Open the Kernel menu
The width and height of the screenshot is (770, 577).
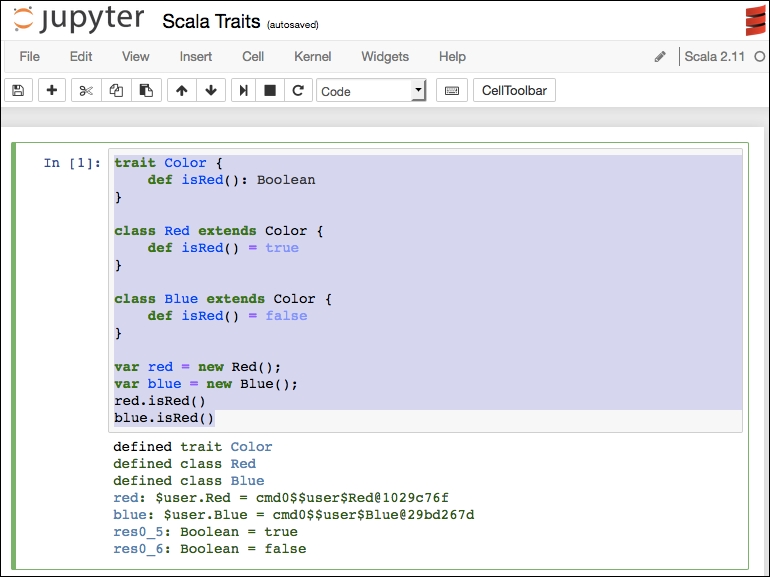[x=312, y=56]
